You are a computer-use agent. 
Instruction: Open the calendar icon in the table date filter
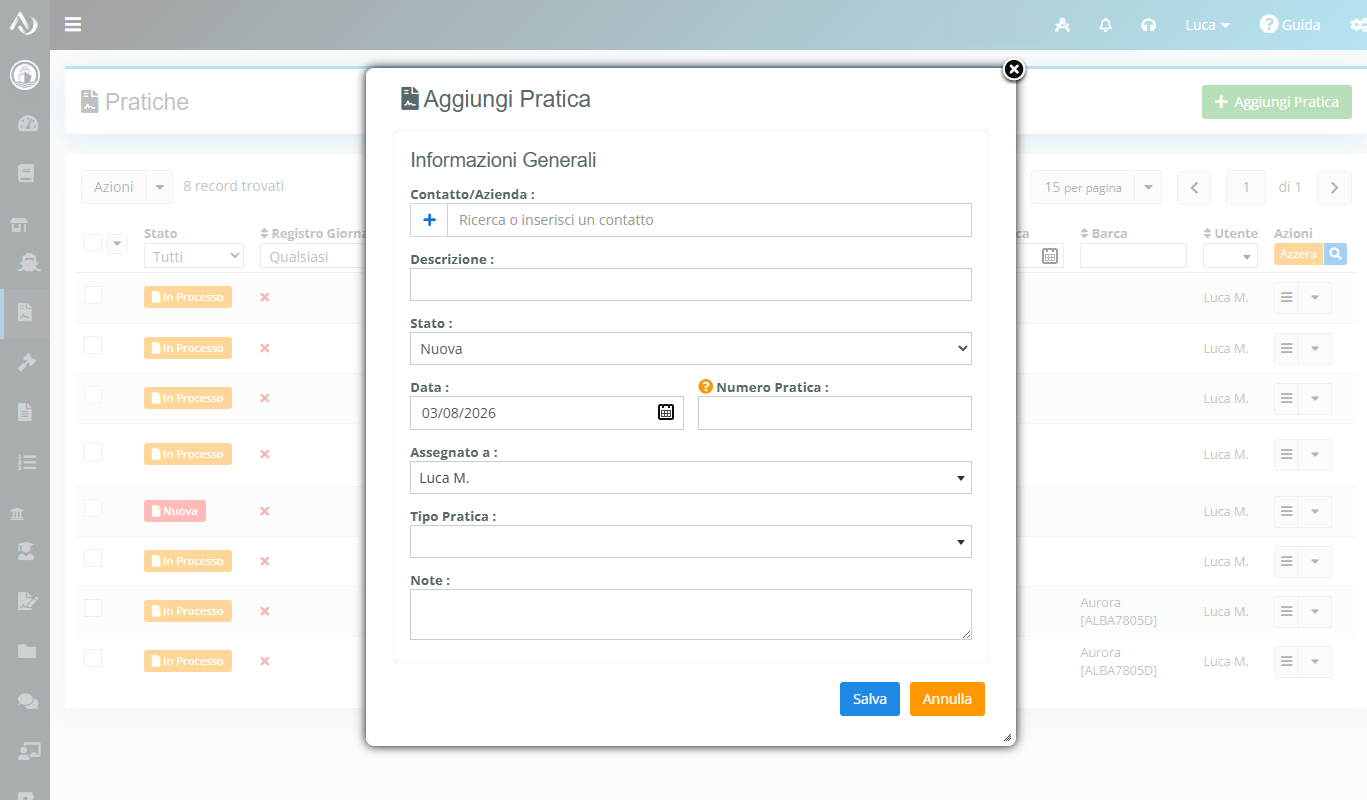tap(1050, 256)
